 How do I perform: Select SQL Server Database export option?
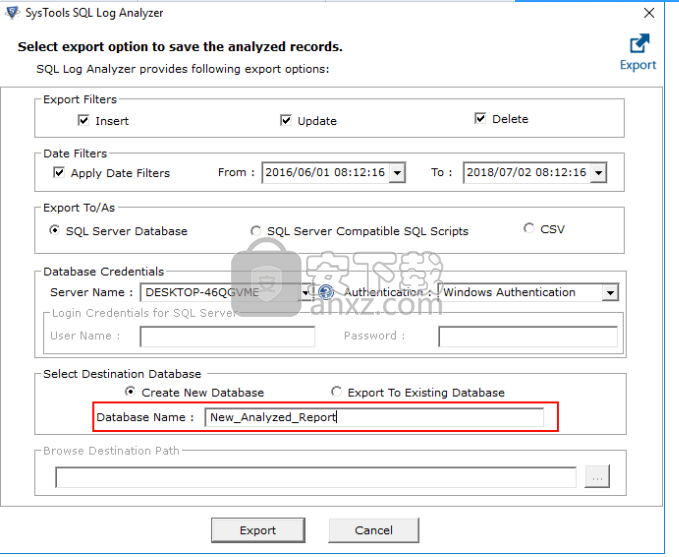tap(55, 230)
